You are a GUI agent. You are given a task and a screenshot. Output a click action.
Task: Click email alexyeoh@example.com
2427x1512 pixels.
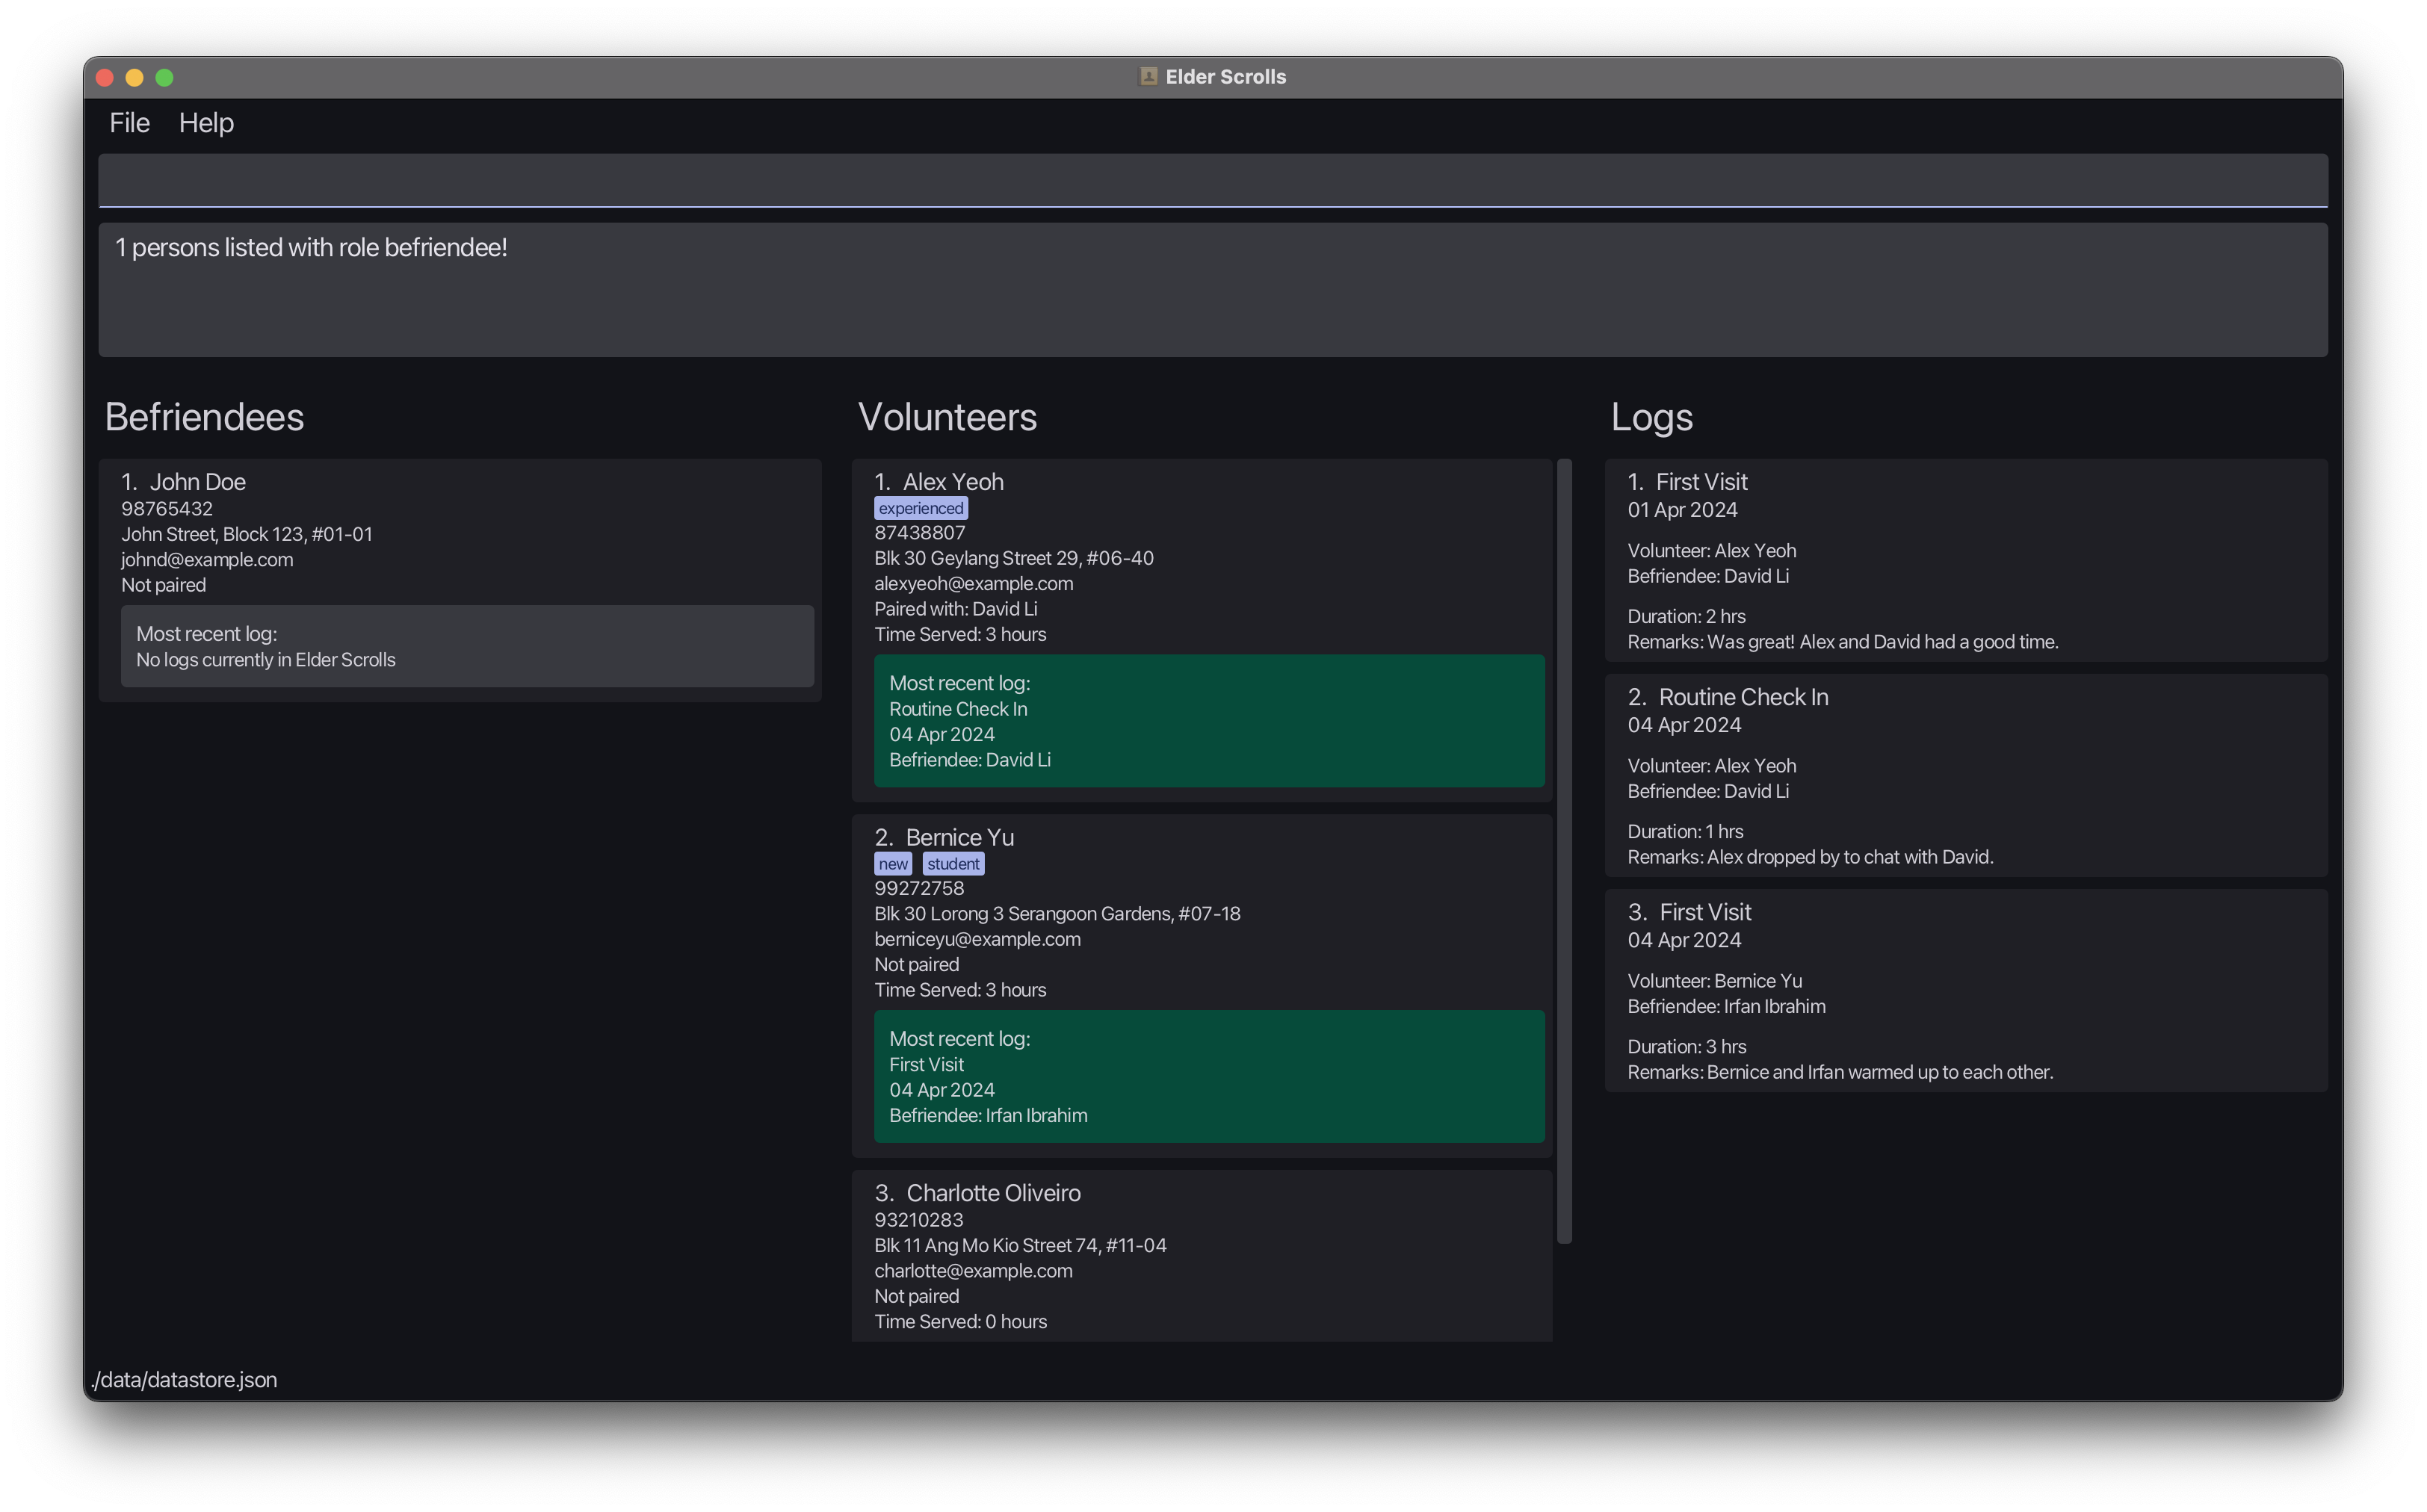(974, 583)
